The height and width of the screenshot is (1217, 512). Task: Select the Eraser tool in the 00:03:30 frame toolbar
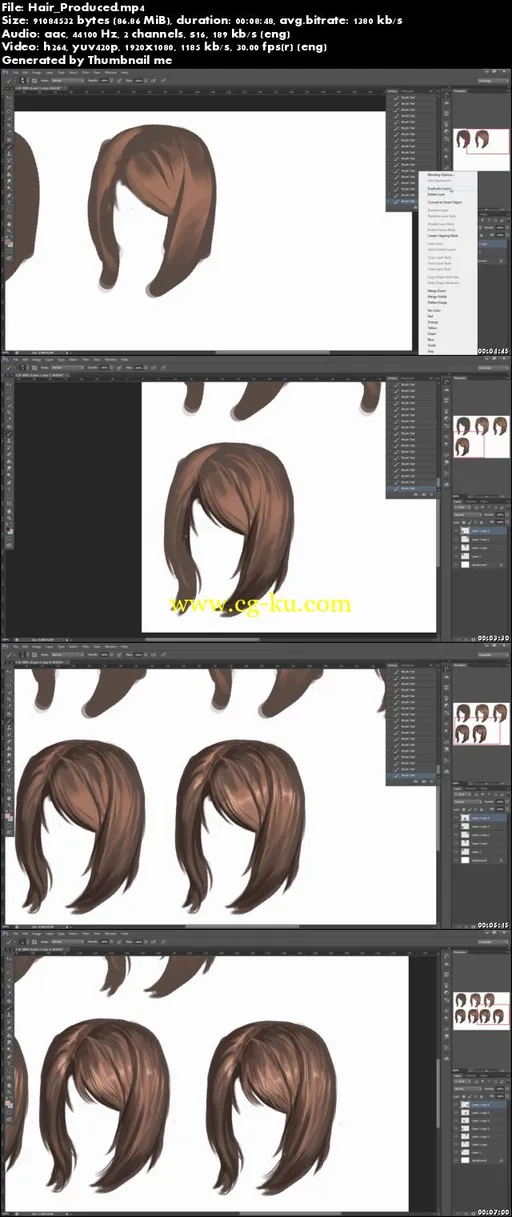[9, 455]
